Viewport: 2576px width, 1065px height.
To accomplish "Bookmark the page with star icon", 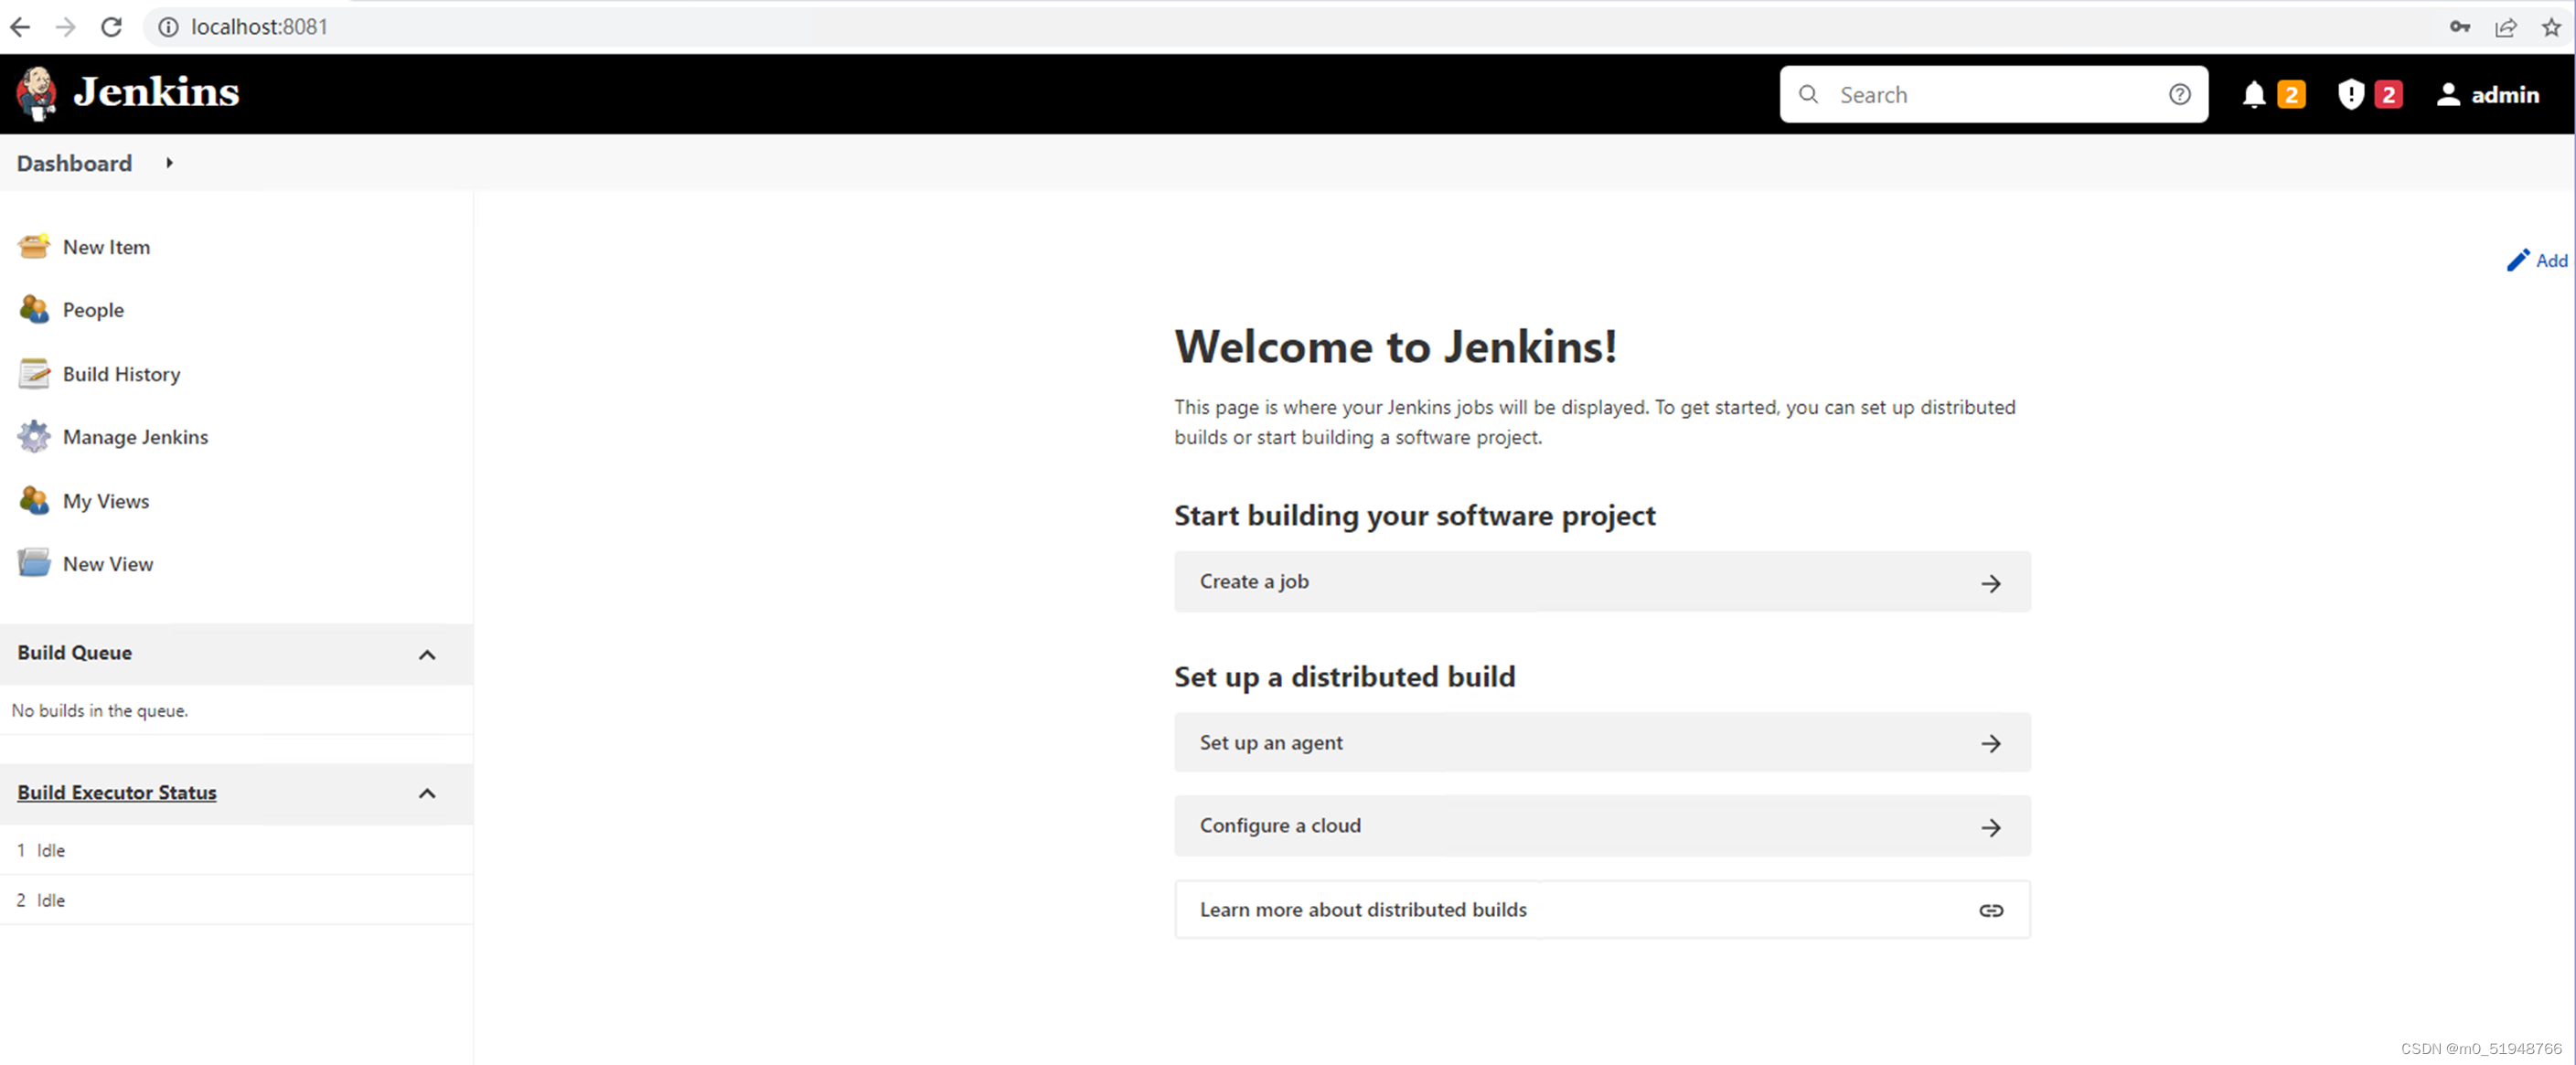I will 2551,27.
